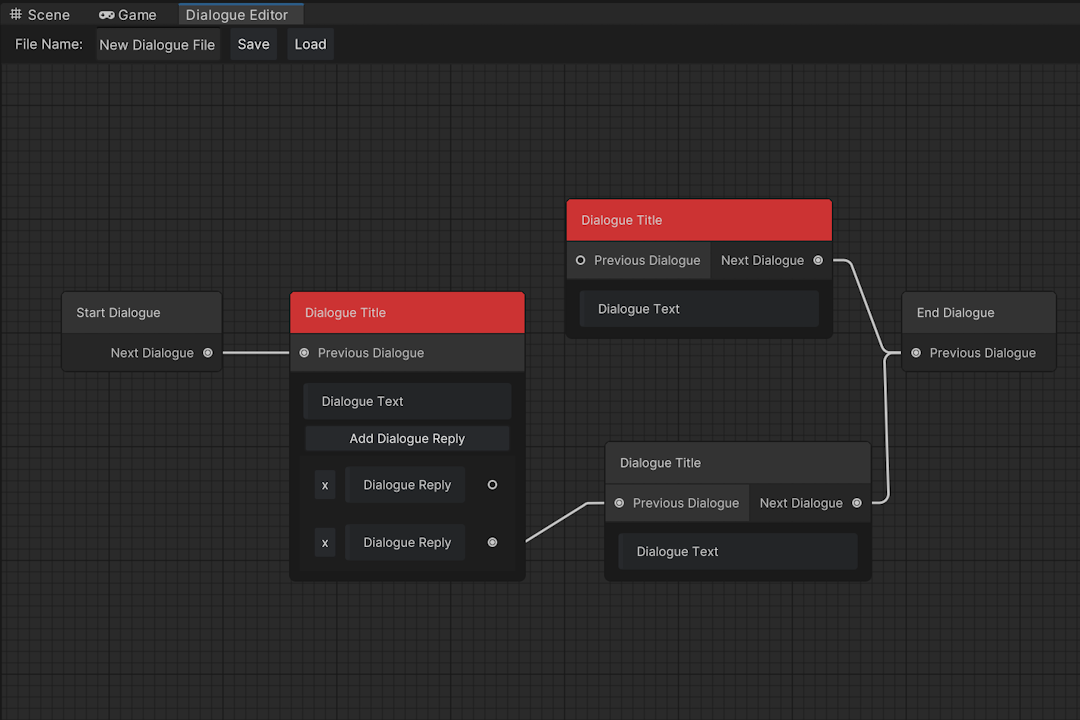The width and height of the screenshot is (1080, 720).
Task: Click the bottom-right node's Next Dialogue port
Action: pyautogui.click(x=857, y=503)
